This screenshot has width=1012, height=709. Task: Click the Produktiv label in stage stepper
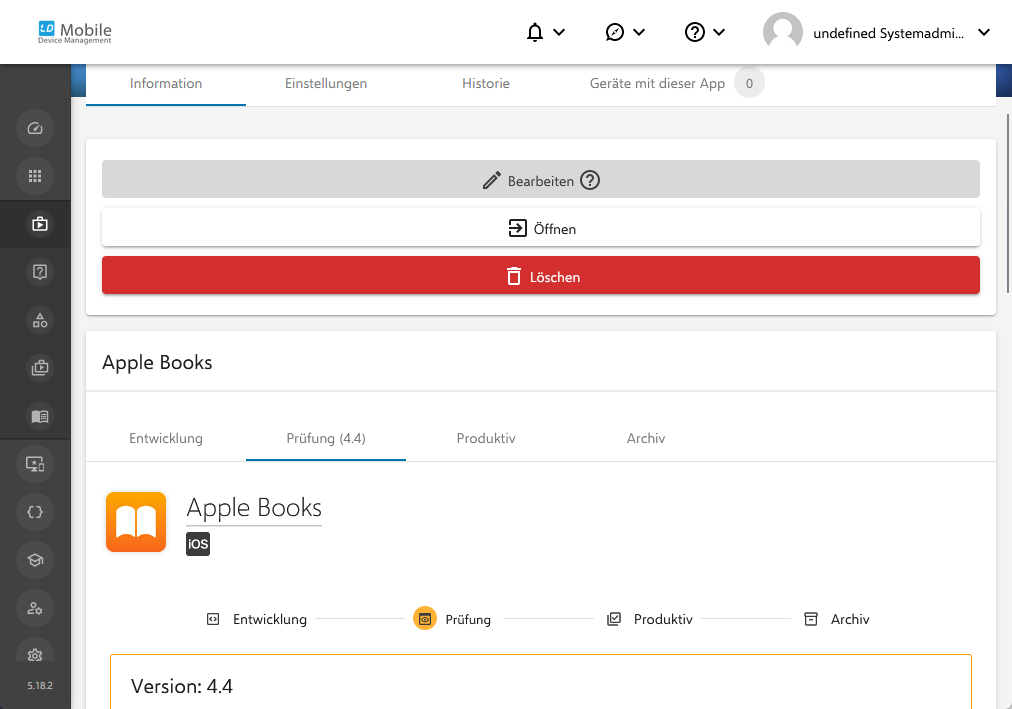(663, 619)
